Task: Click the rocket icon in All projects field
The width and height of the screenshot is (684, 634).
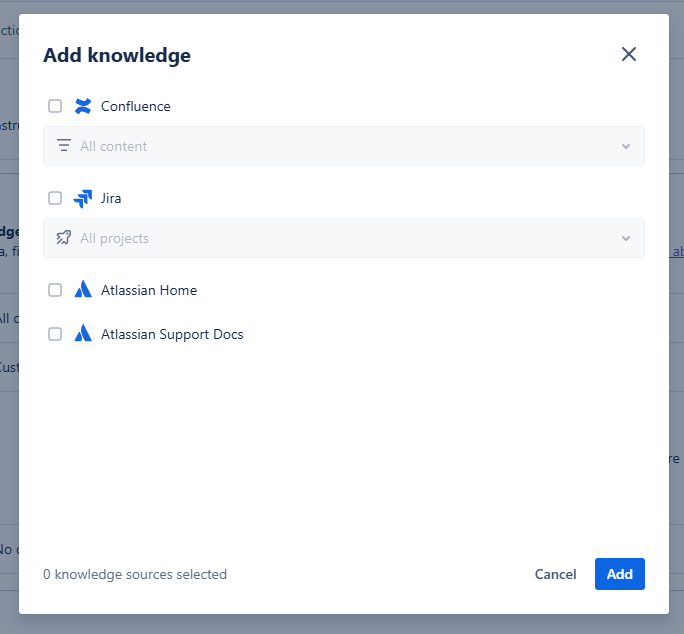Action: pos(64,238)
